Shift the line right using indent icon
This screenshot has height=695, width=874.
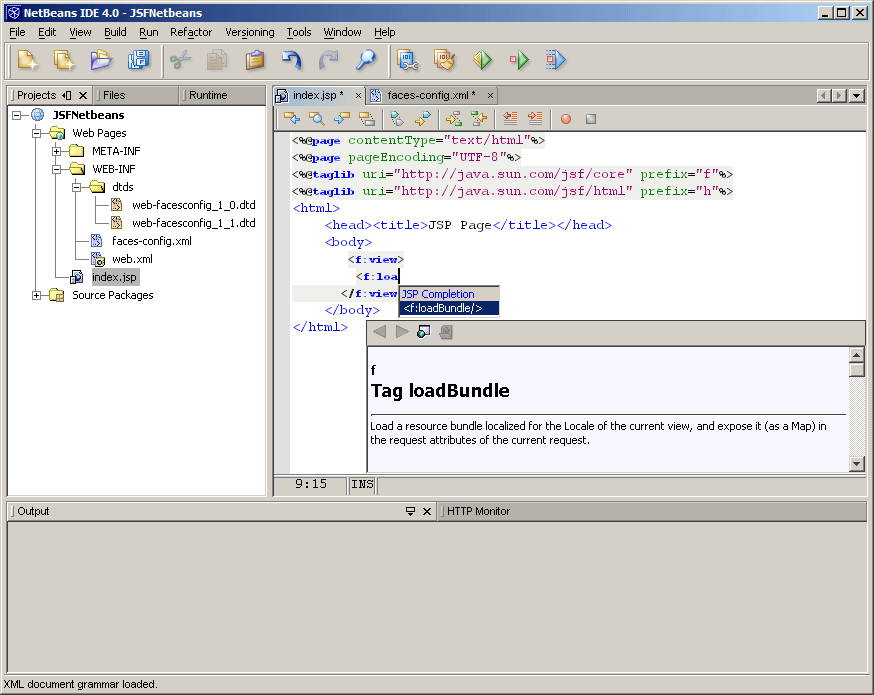533,118
